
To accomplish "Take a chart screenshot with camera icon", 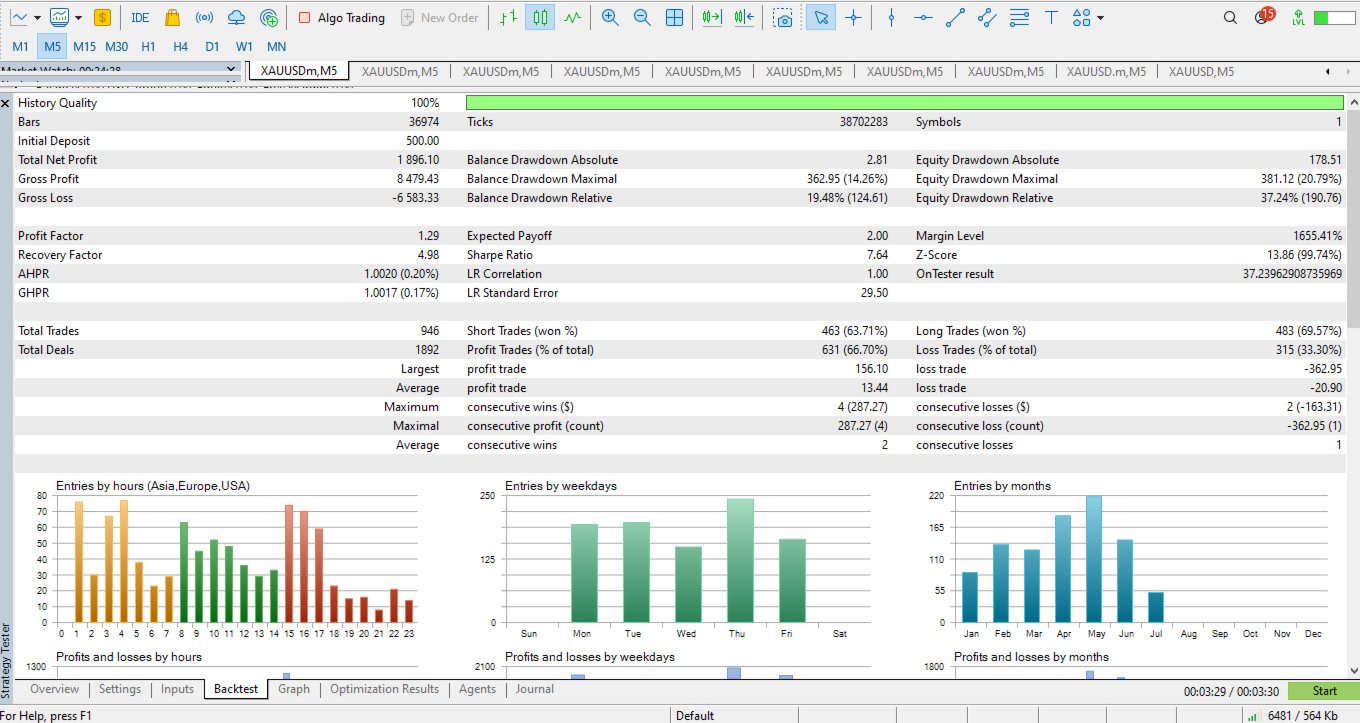I will [785, 18].
